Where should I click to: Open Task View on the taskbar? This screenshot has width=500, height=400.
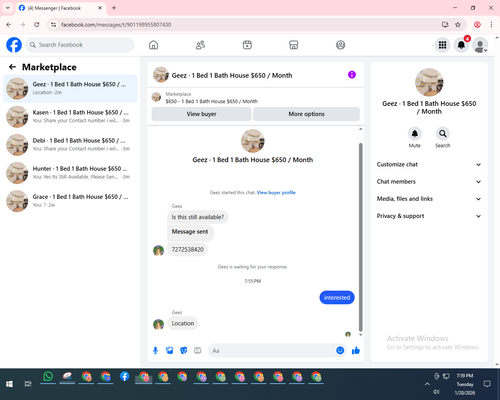(x=28, y=384)
